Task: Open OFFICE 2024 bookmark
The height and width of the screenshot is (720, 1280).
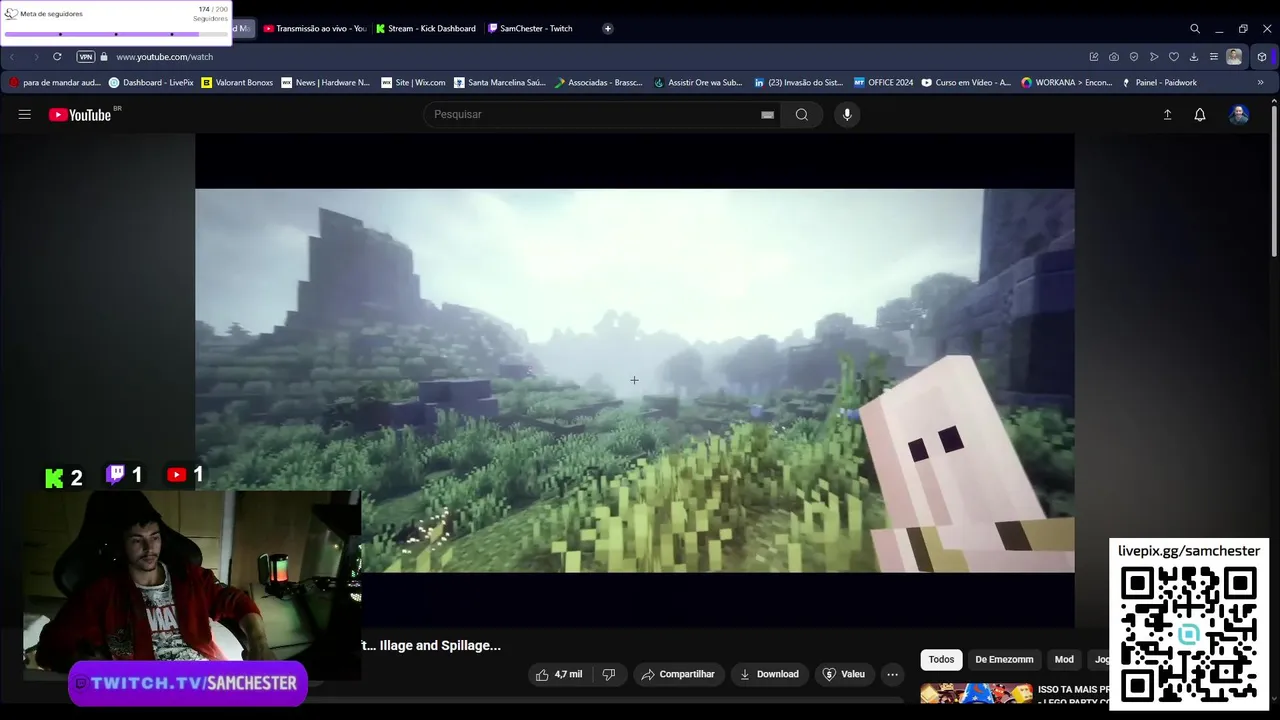Action: point(884,83)
